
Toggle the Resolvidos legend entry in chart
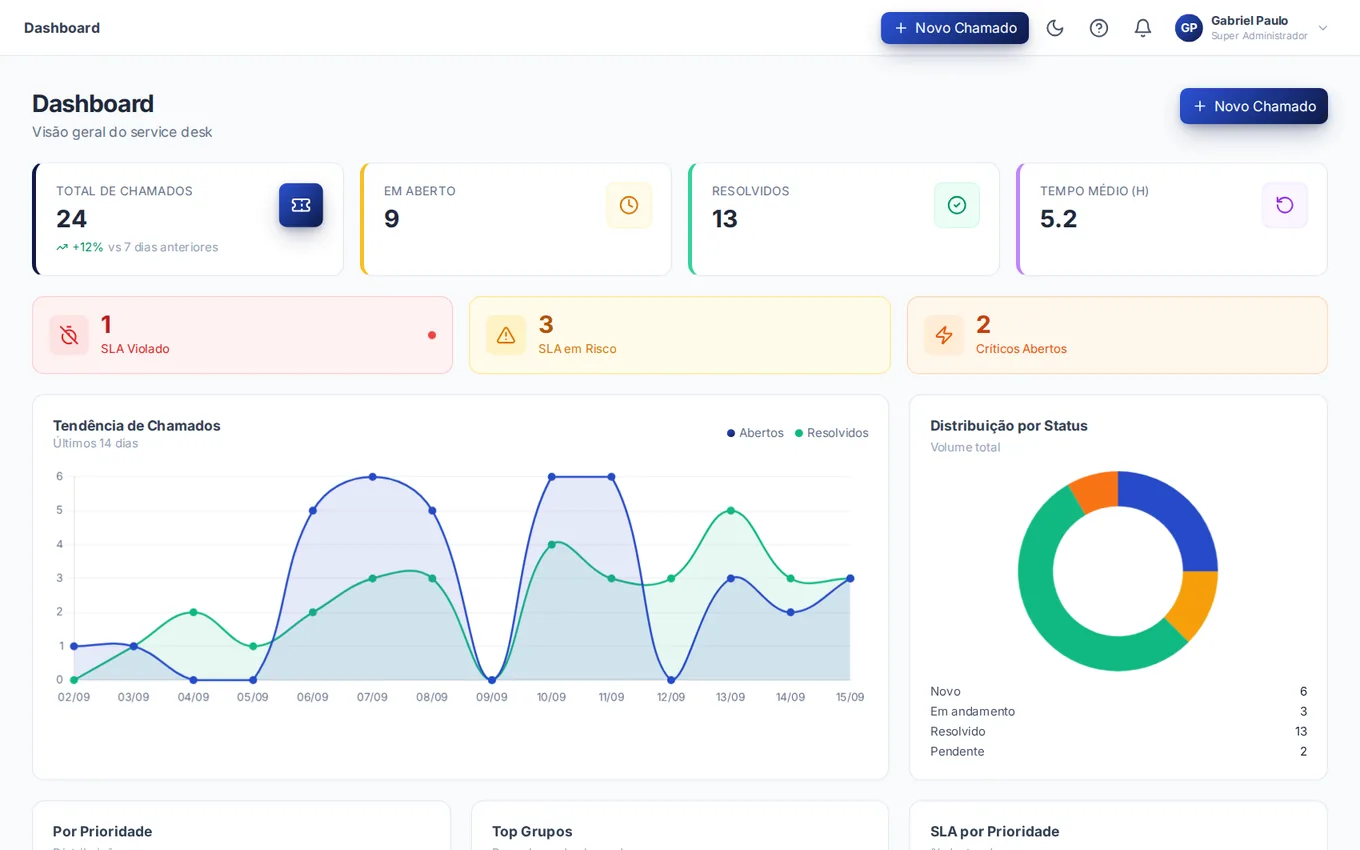pos(831,433)
